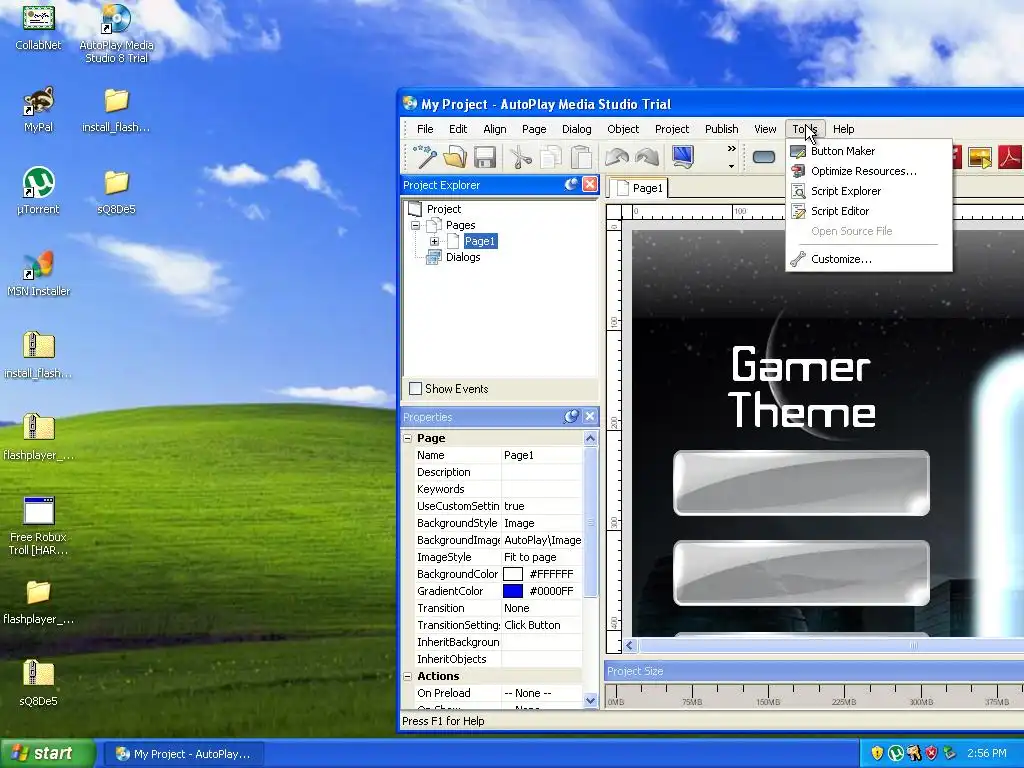Open the sQ8De5 zip file on desktop
Screen dimensions: 1024x768
(x=39, y=682)
